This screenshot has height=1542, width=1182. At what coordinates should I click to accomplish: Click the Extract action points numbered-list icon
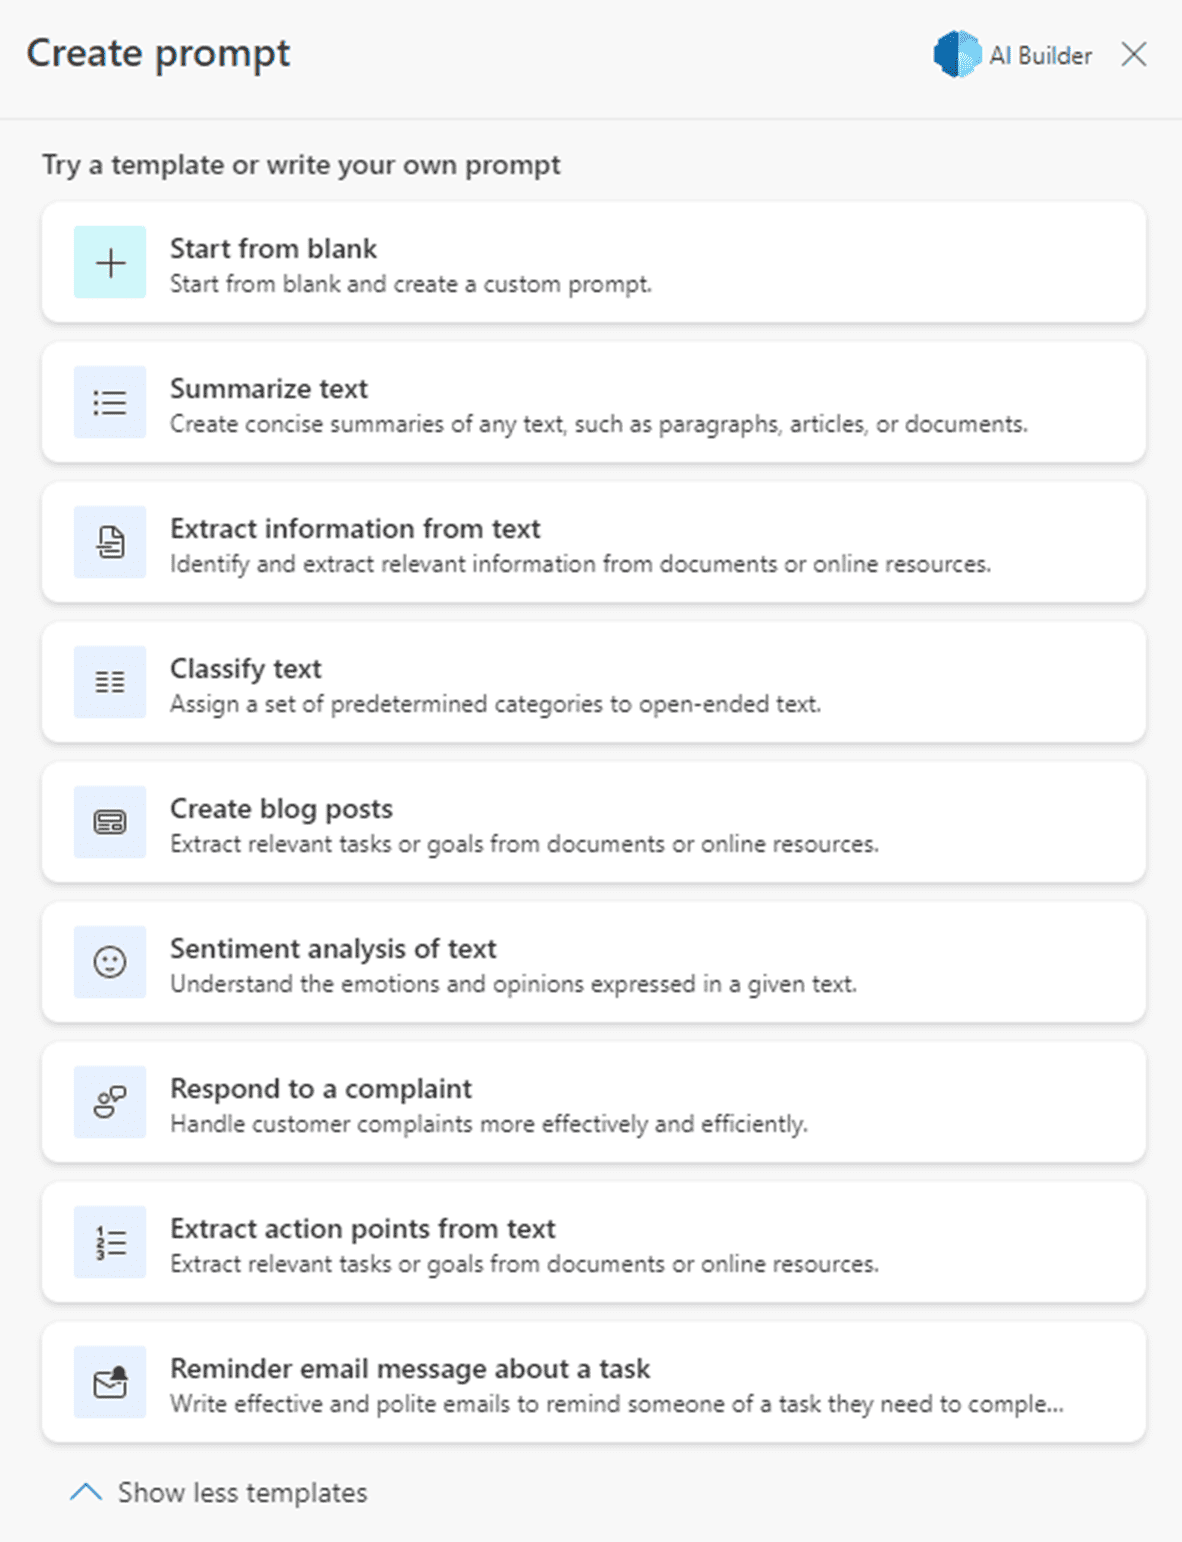[x=110, y=1243]
